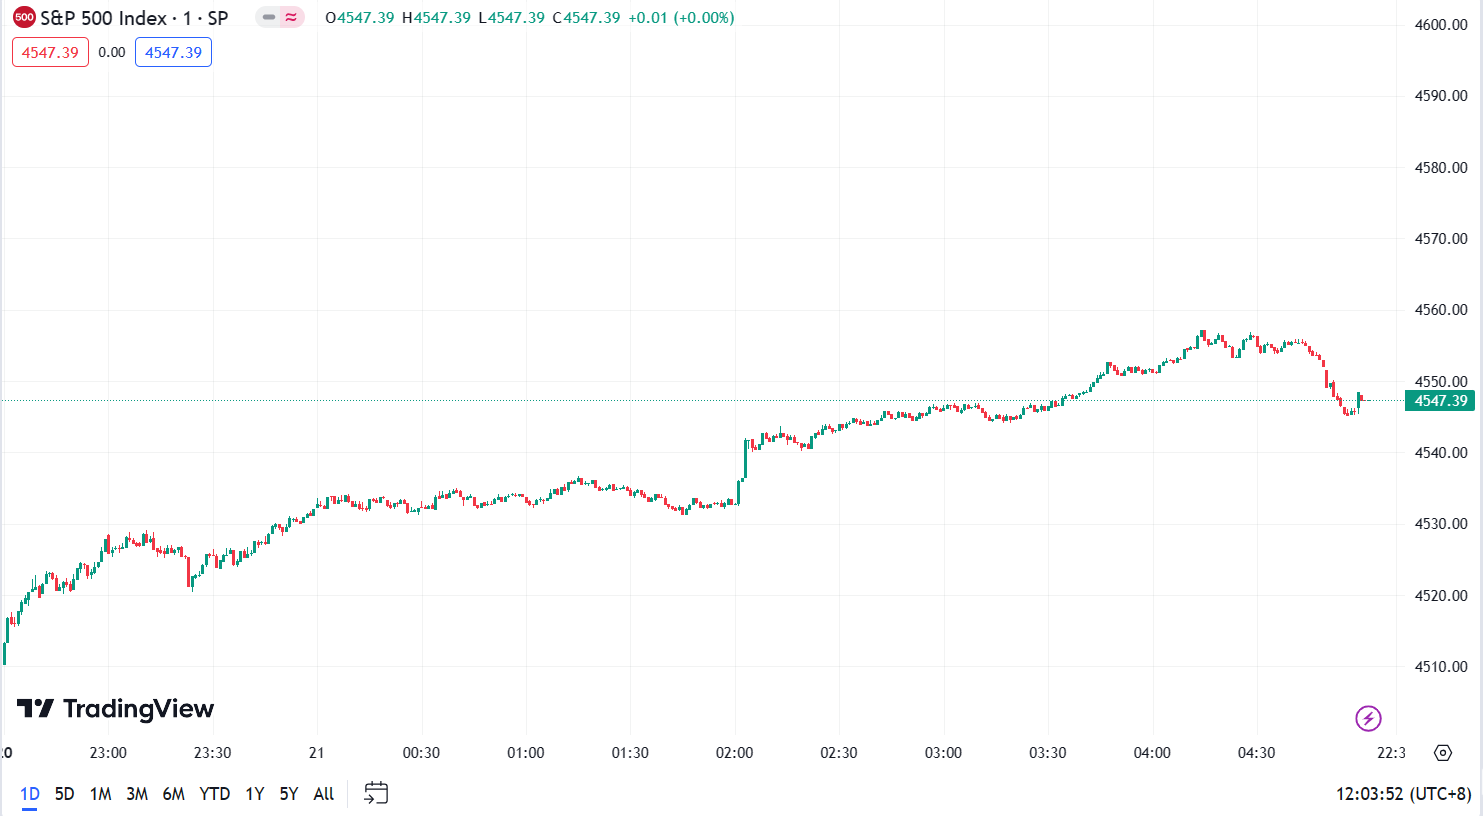Open the go-to-date calendar icon
Image resolution: width=1483 pixels, height=816 pixels.
(x=376, y=793)
